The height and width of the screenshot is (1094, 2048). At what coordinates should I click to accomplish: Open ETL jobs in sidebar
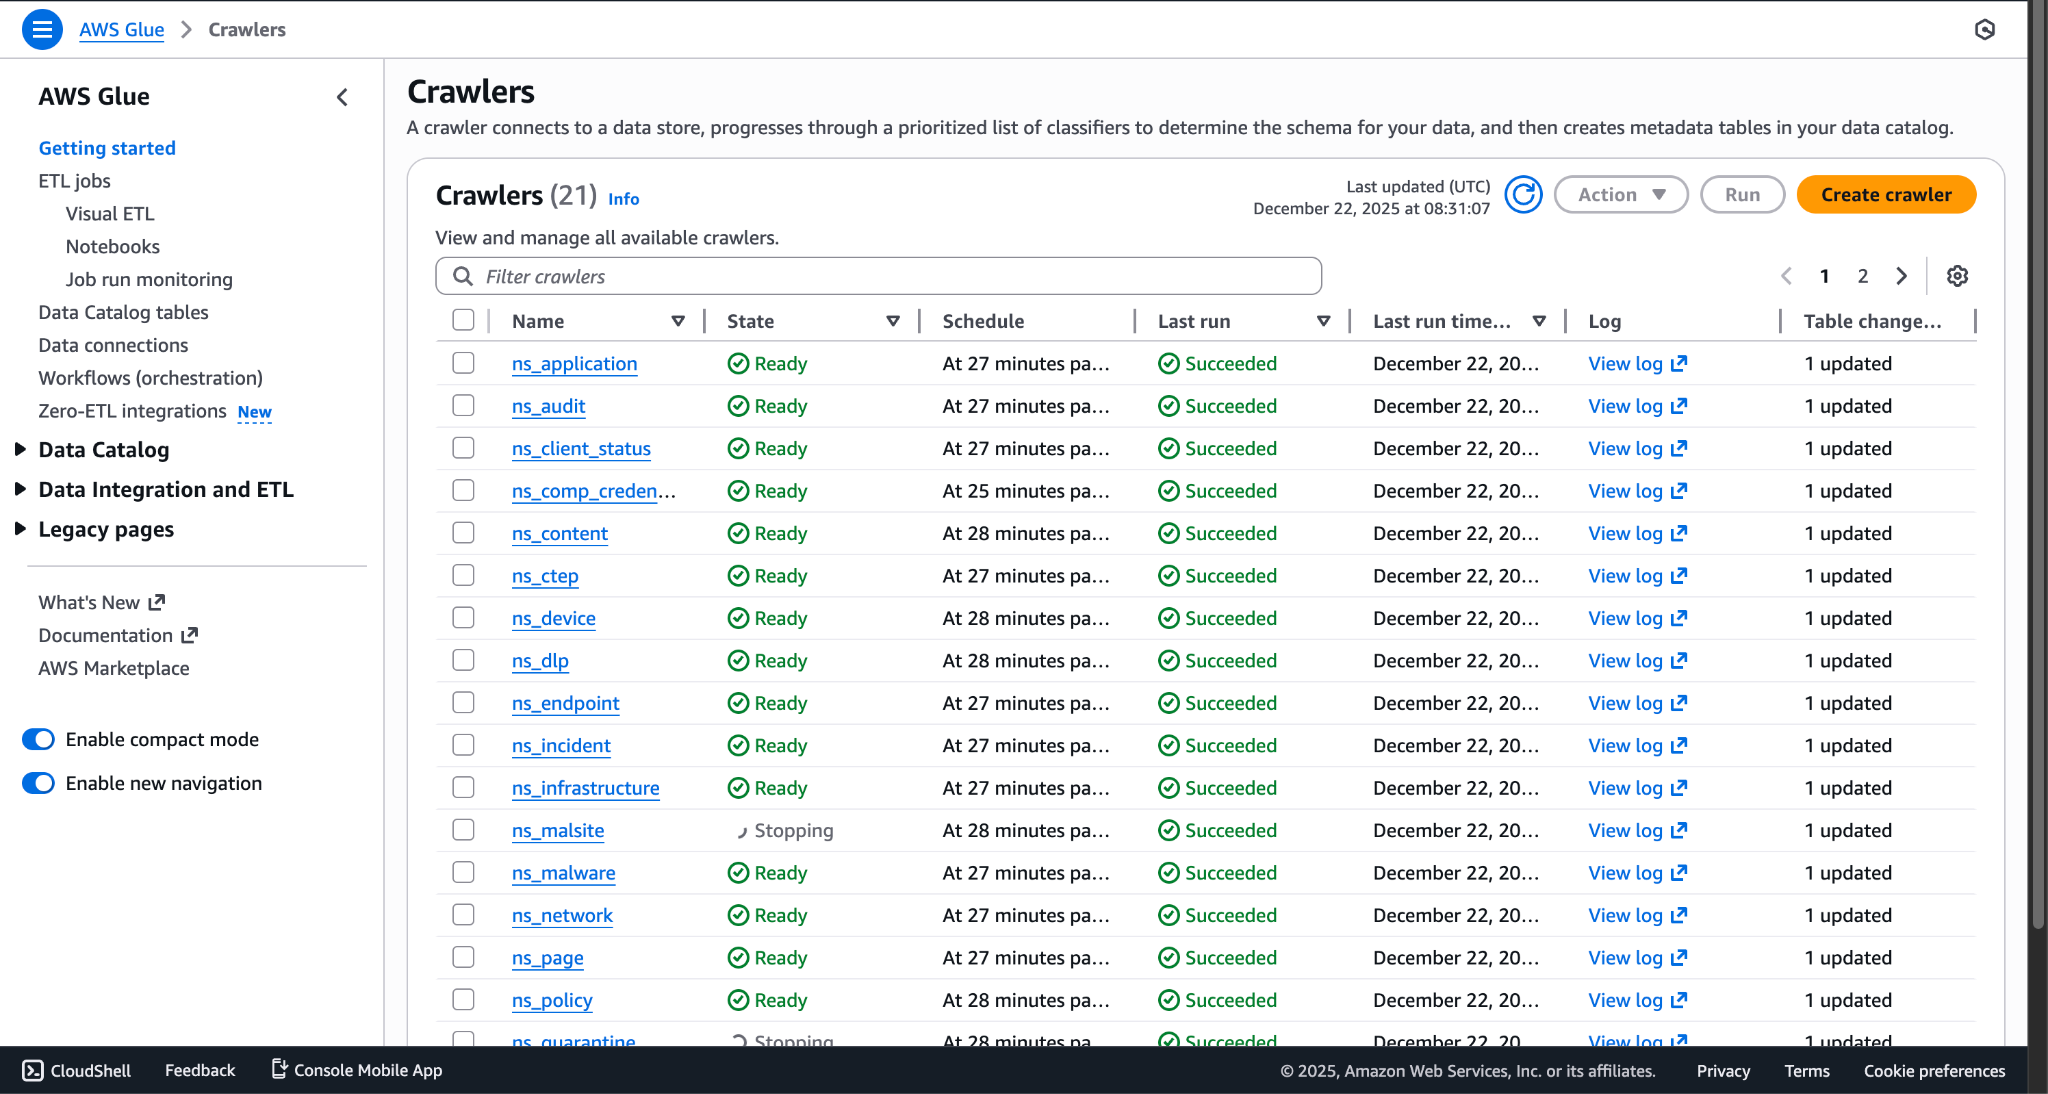(x=75, y=181)
